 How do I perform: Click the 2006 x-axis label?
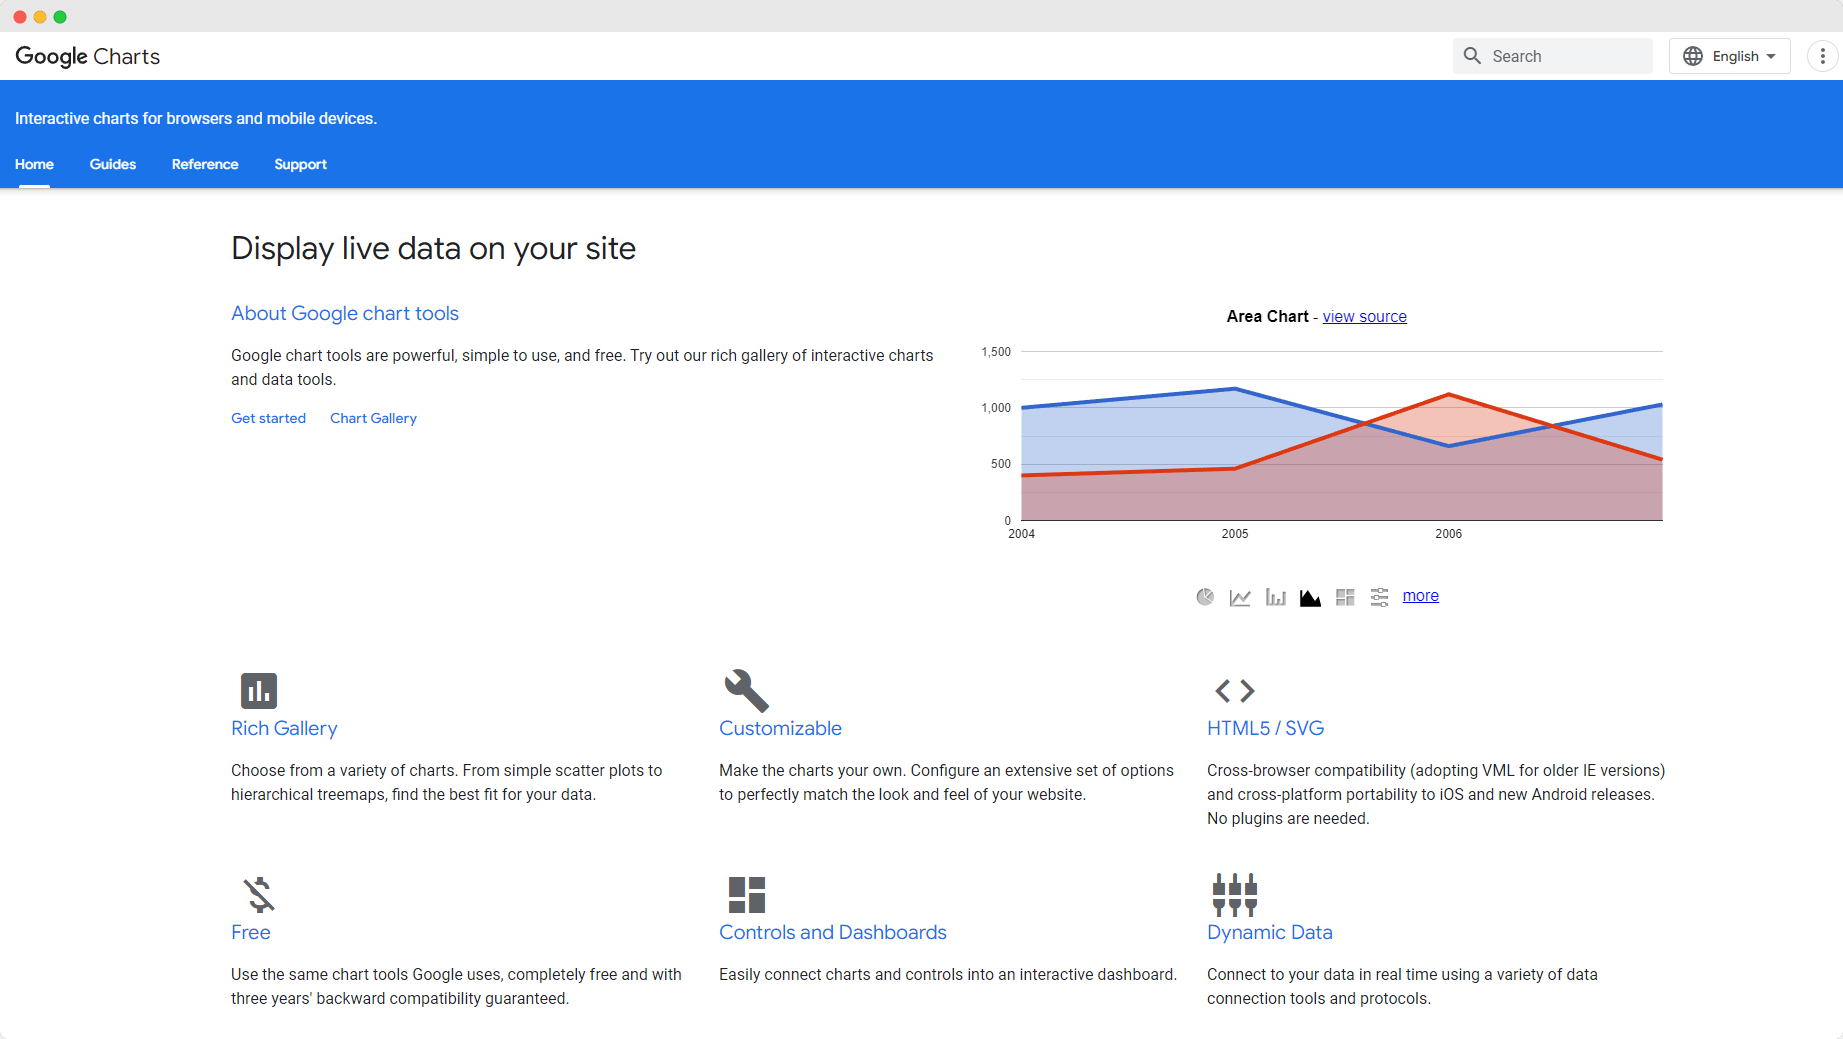point(1449,534)
